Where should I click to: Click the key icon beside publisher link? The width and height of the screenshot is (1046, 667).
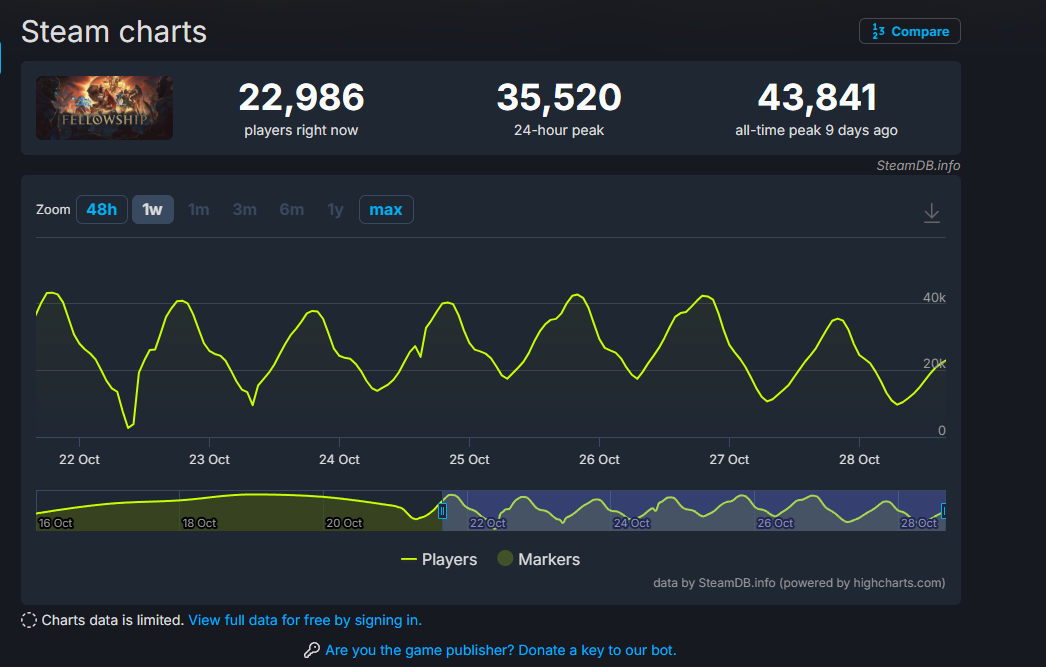(x=312, y=650)
